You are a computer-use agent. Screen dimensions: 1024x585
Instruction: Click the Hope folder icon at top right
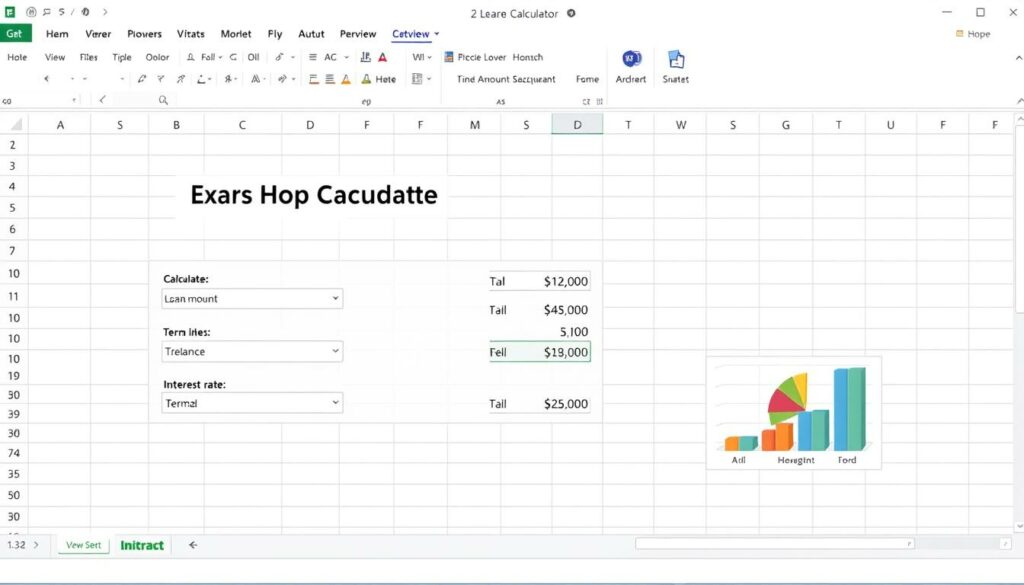(959, 33)
